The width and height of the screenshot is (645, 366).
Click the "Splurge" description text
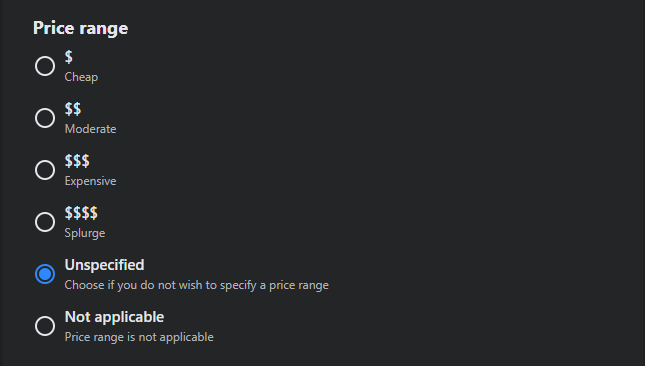(x=85, y=233)
